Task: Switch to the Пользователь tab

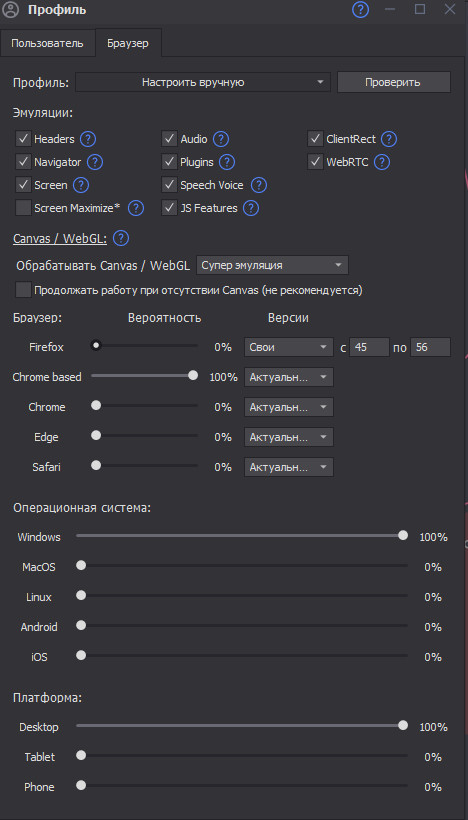Action: (47, 43)
